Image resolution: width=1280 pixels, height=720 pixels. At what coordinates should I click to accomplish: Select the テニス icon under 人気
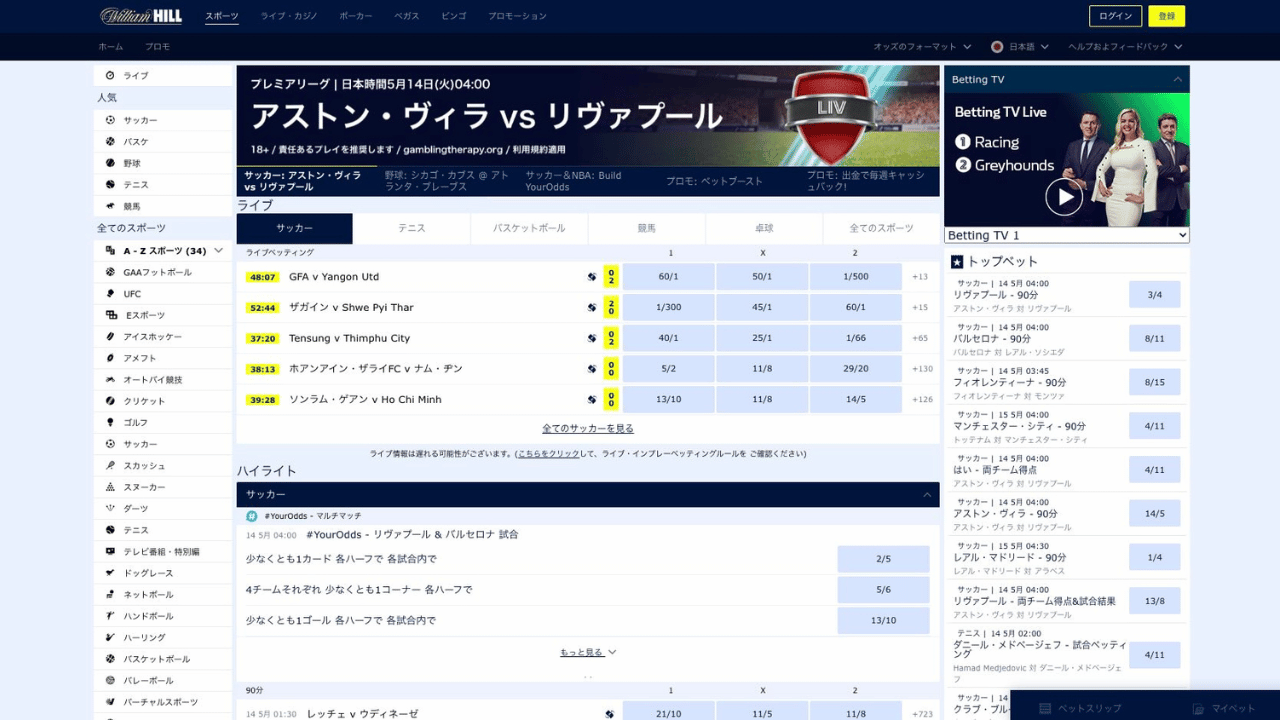(111, 185)
